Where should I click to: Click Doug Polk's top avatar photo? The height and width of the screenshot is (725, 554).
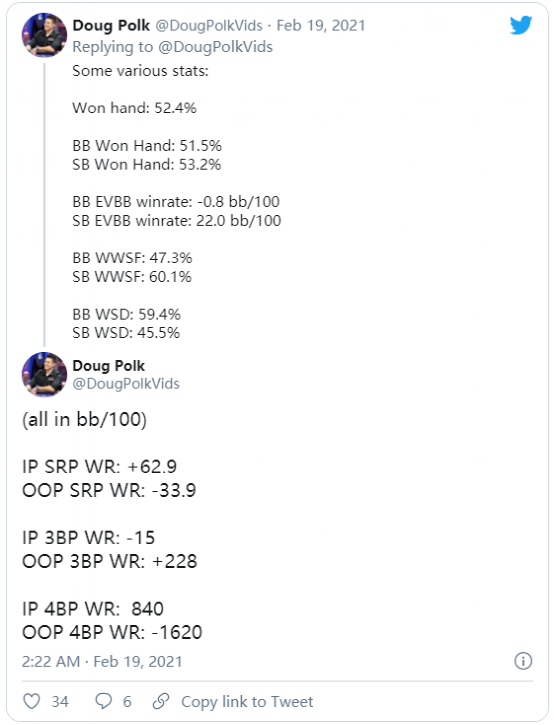coord(44,35)
